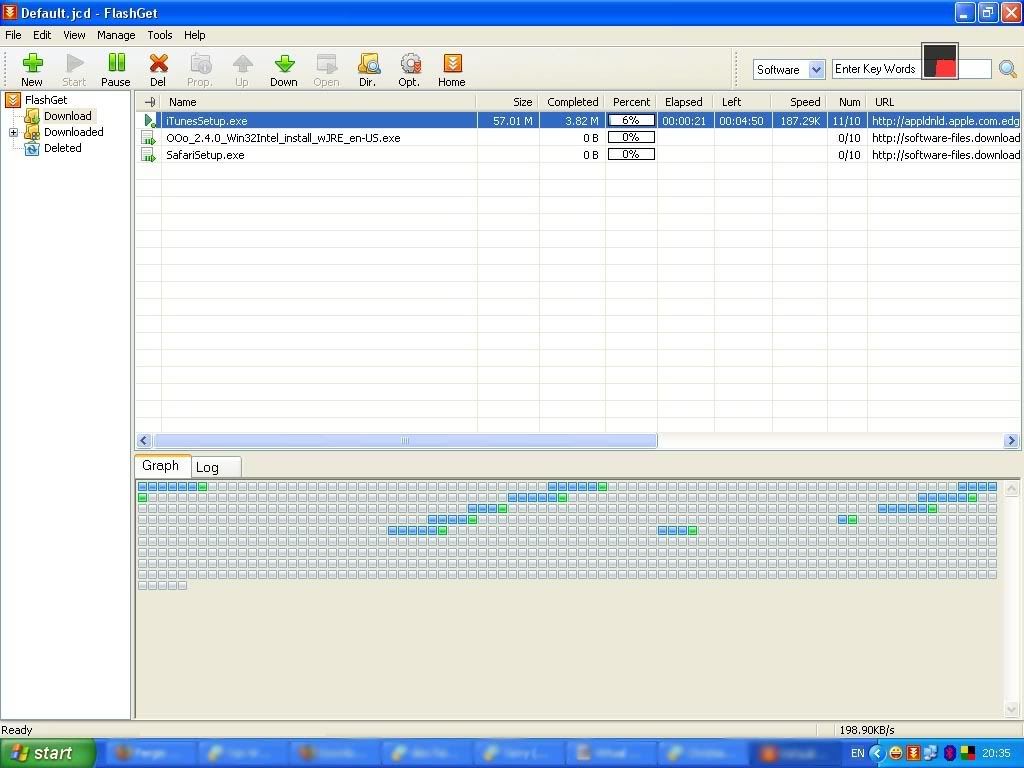Image resolution: width=1024 pixels, height=768 pixels.
Task: Sort by the Name column header
Action: [319, 102]
